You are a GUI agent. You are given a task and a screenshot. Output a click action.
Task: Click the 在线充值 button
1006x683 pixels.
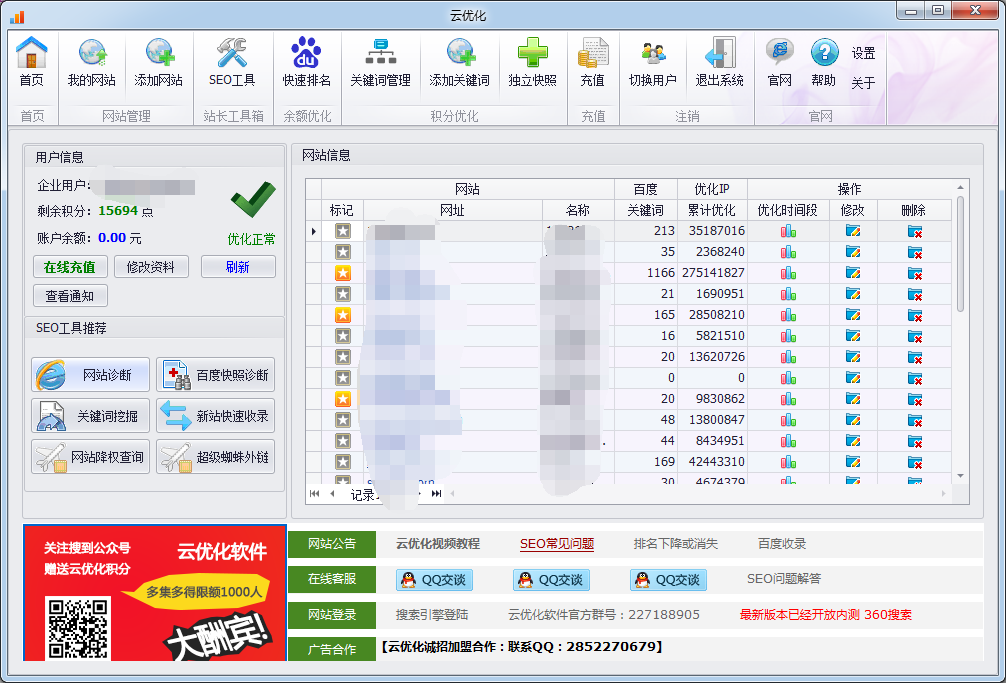click(x=70, y=267)
